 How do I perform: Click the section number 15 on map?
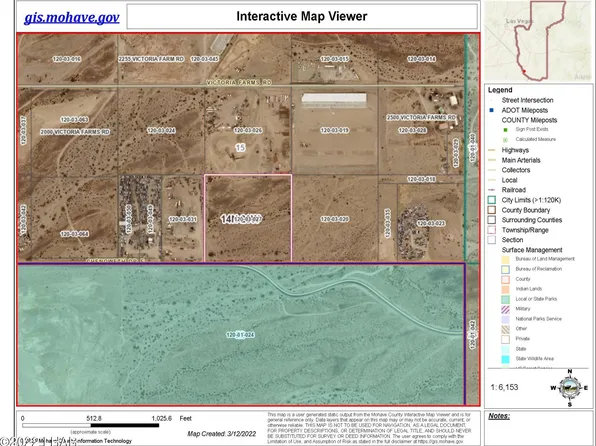240,148
